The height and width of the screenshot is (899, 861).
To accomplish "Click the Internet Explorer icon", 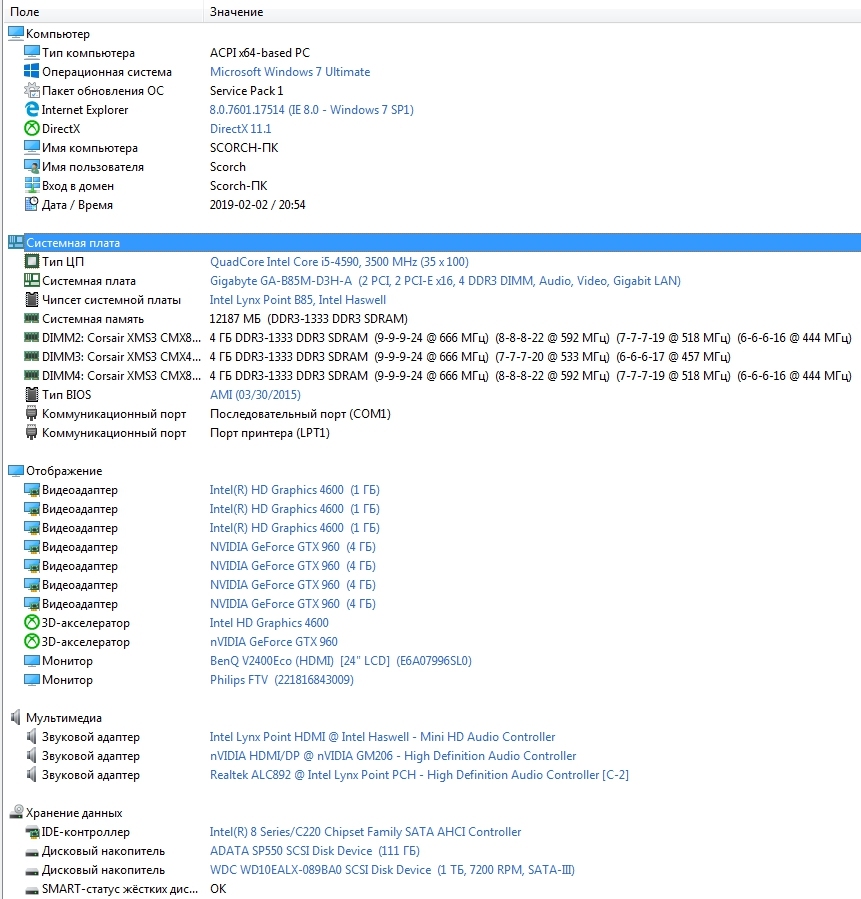I will coord(32,110).
